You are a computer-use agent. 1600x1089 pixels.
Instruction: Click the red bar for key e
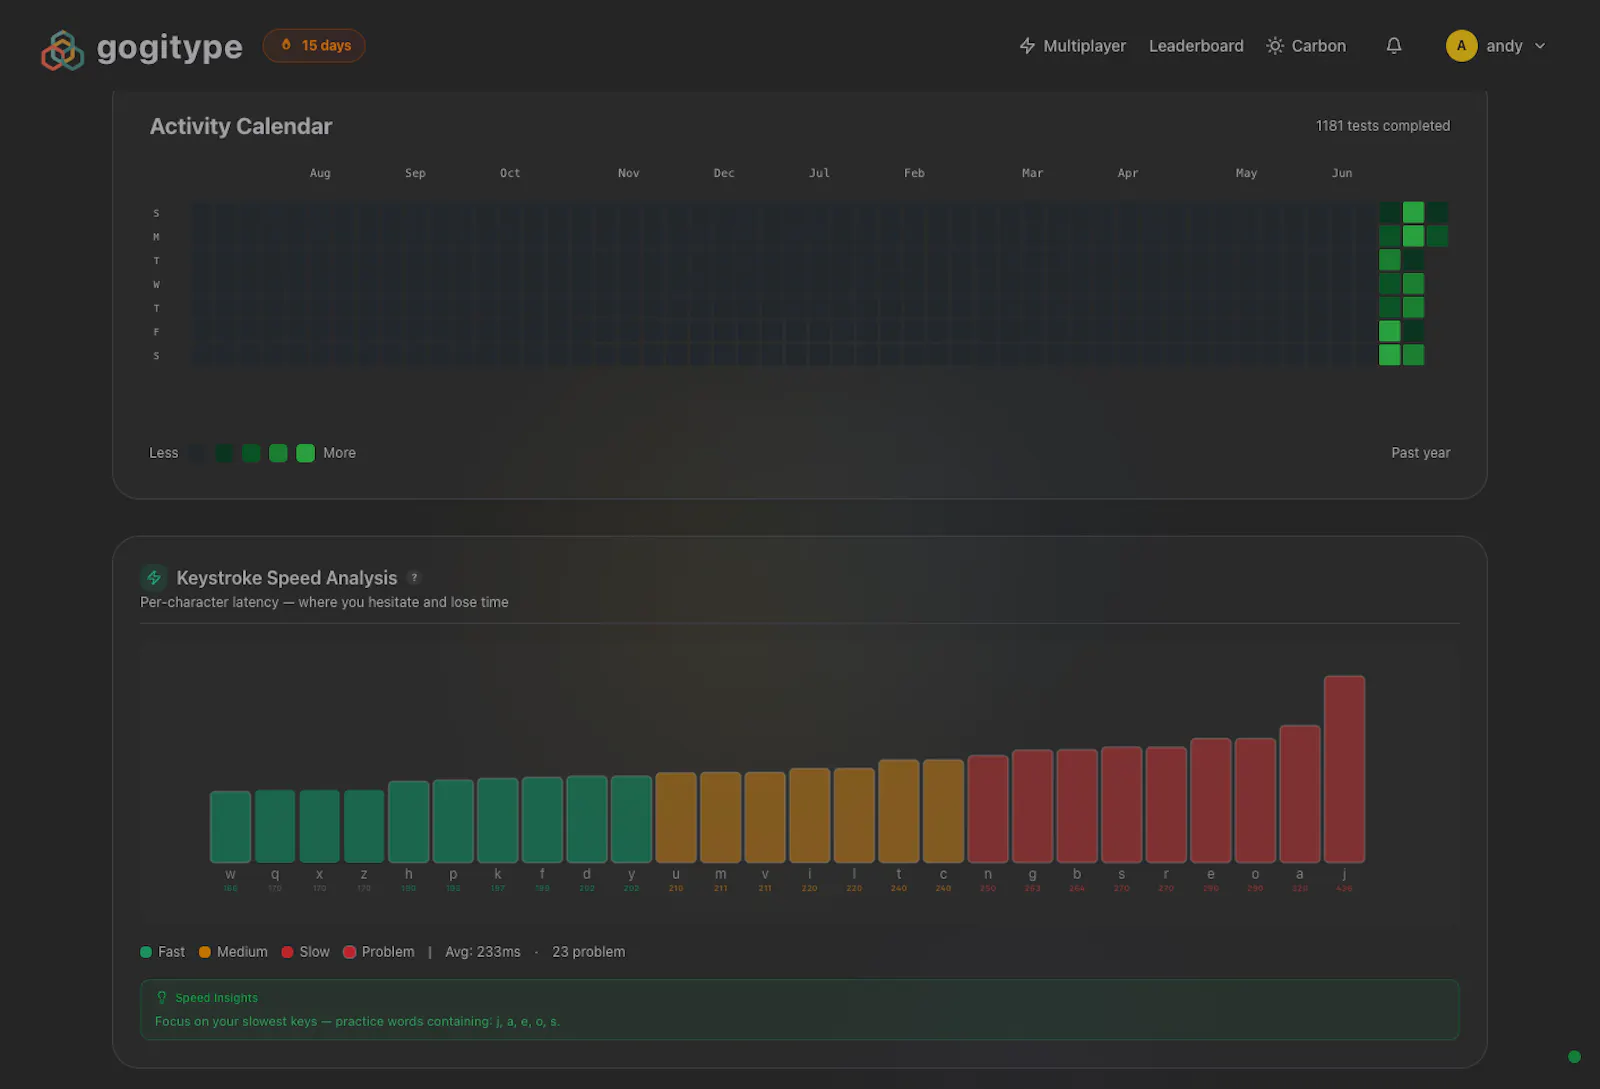point(1210,800)
